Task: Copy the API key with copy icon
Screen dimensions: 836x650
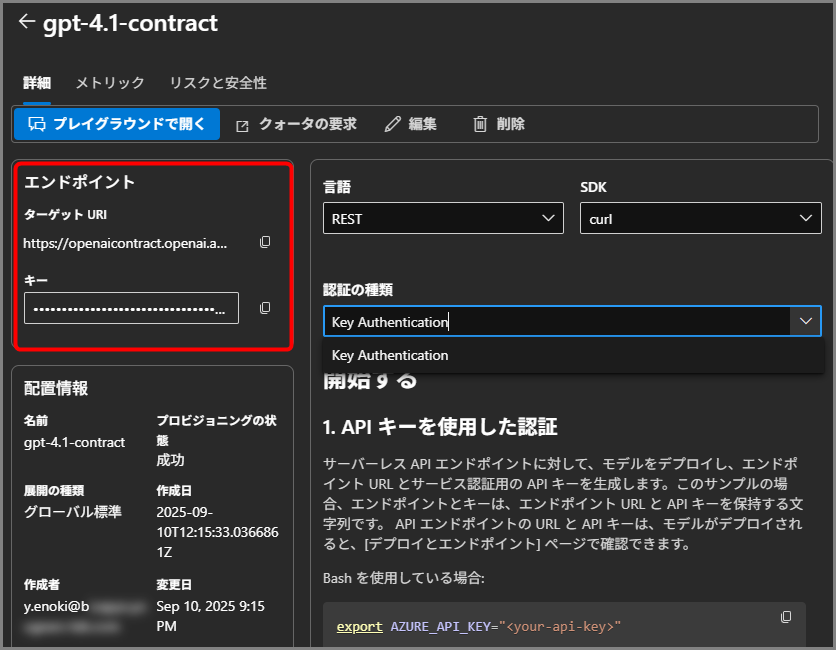Action: (x=265, y=308)
